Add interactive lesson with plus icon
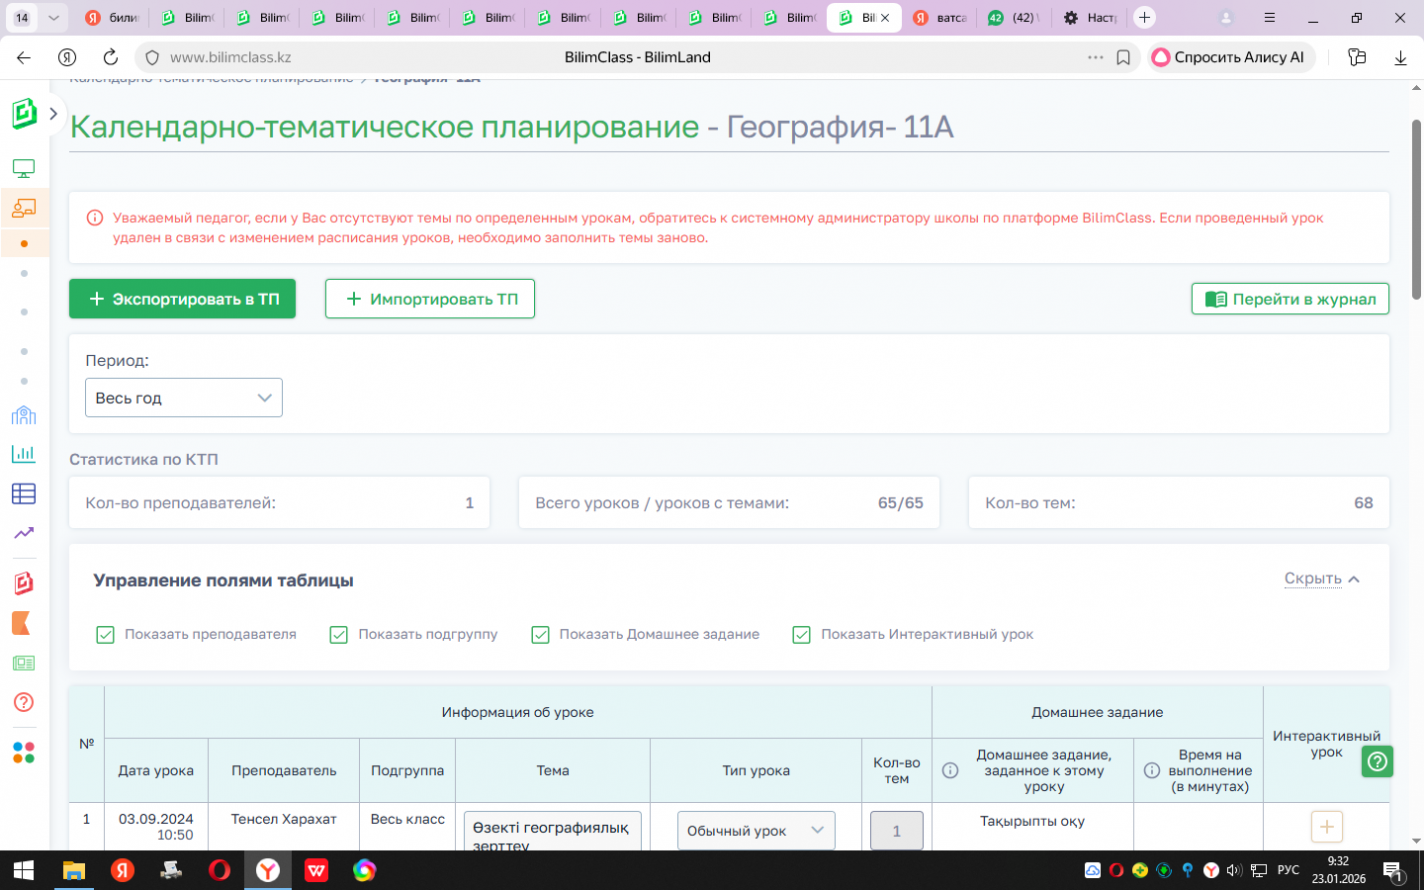This screenshot has height=890, width=1424. click(1326, 827)
